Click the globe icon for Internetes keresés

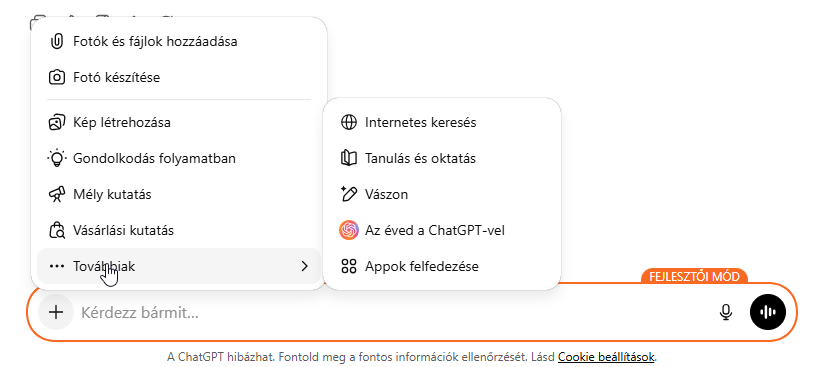point(349,123)
